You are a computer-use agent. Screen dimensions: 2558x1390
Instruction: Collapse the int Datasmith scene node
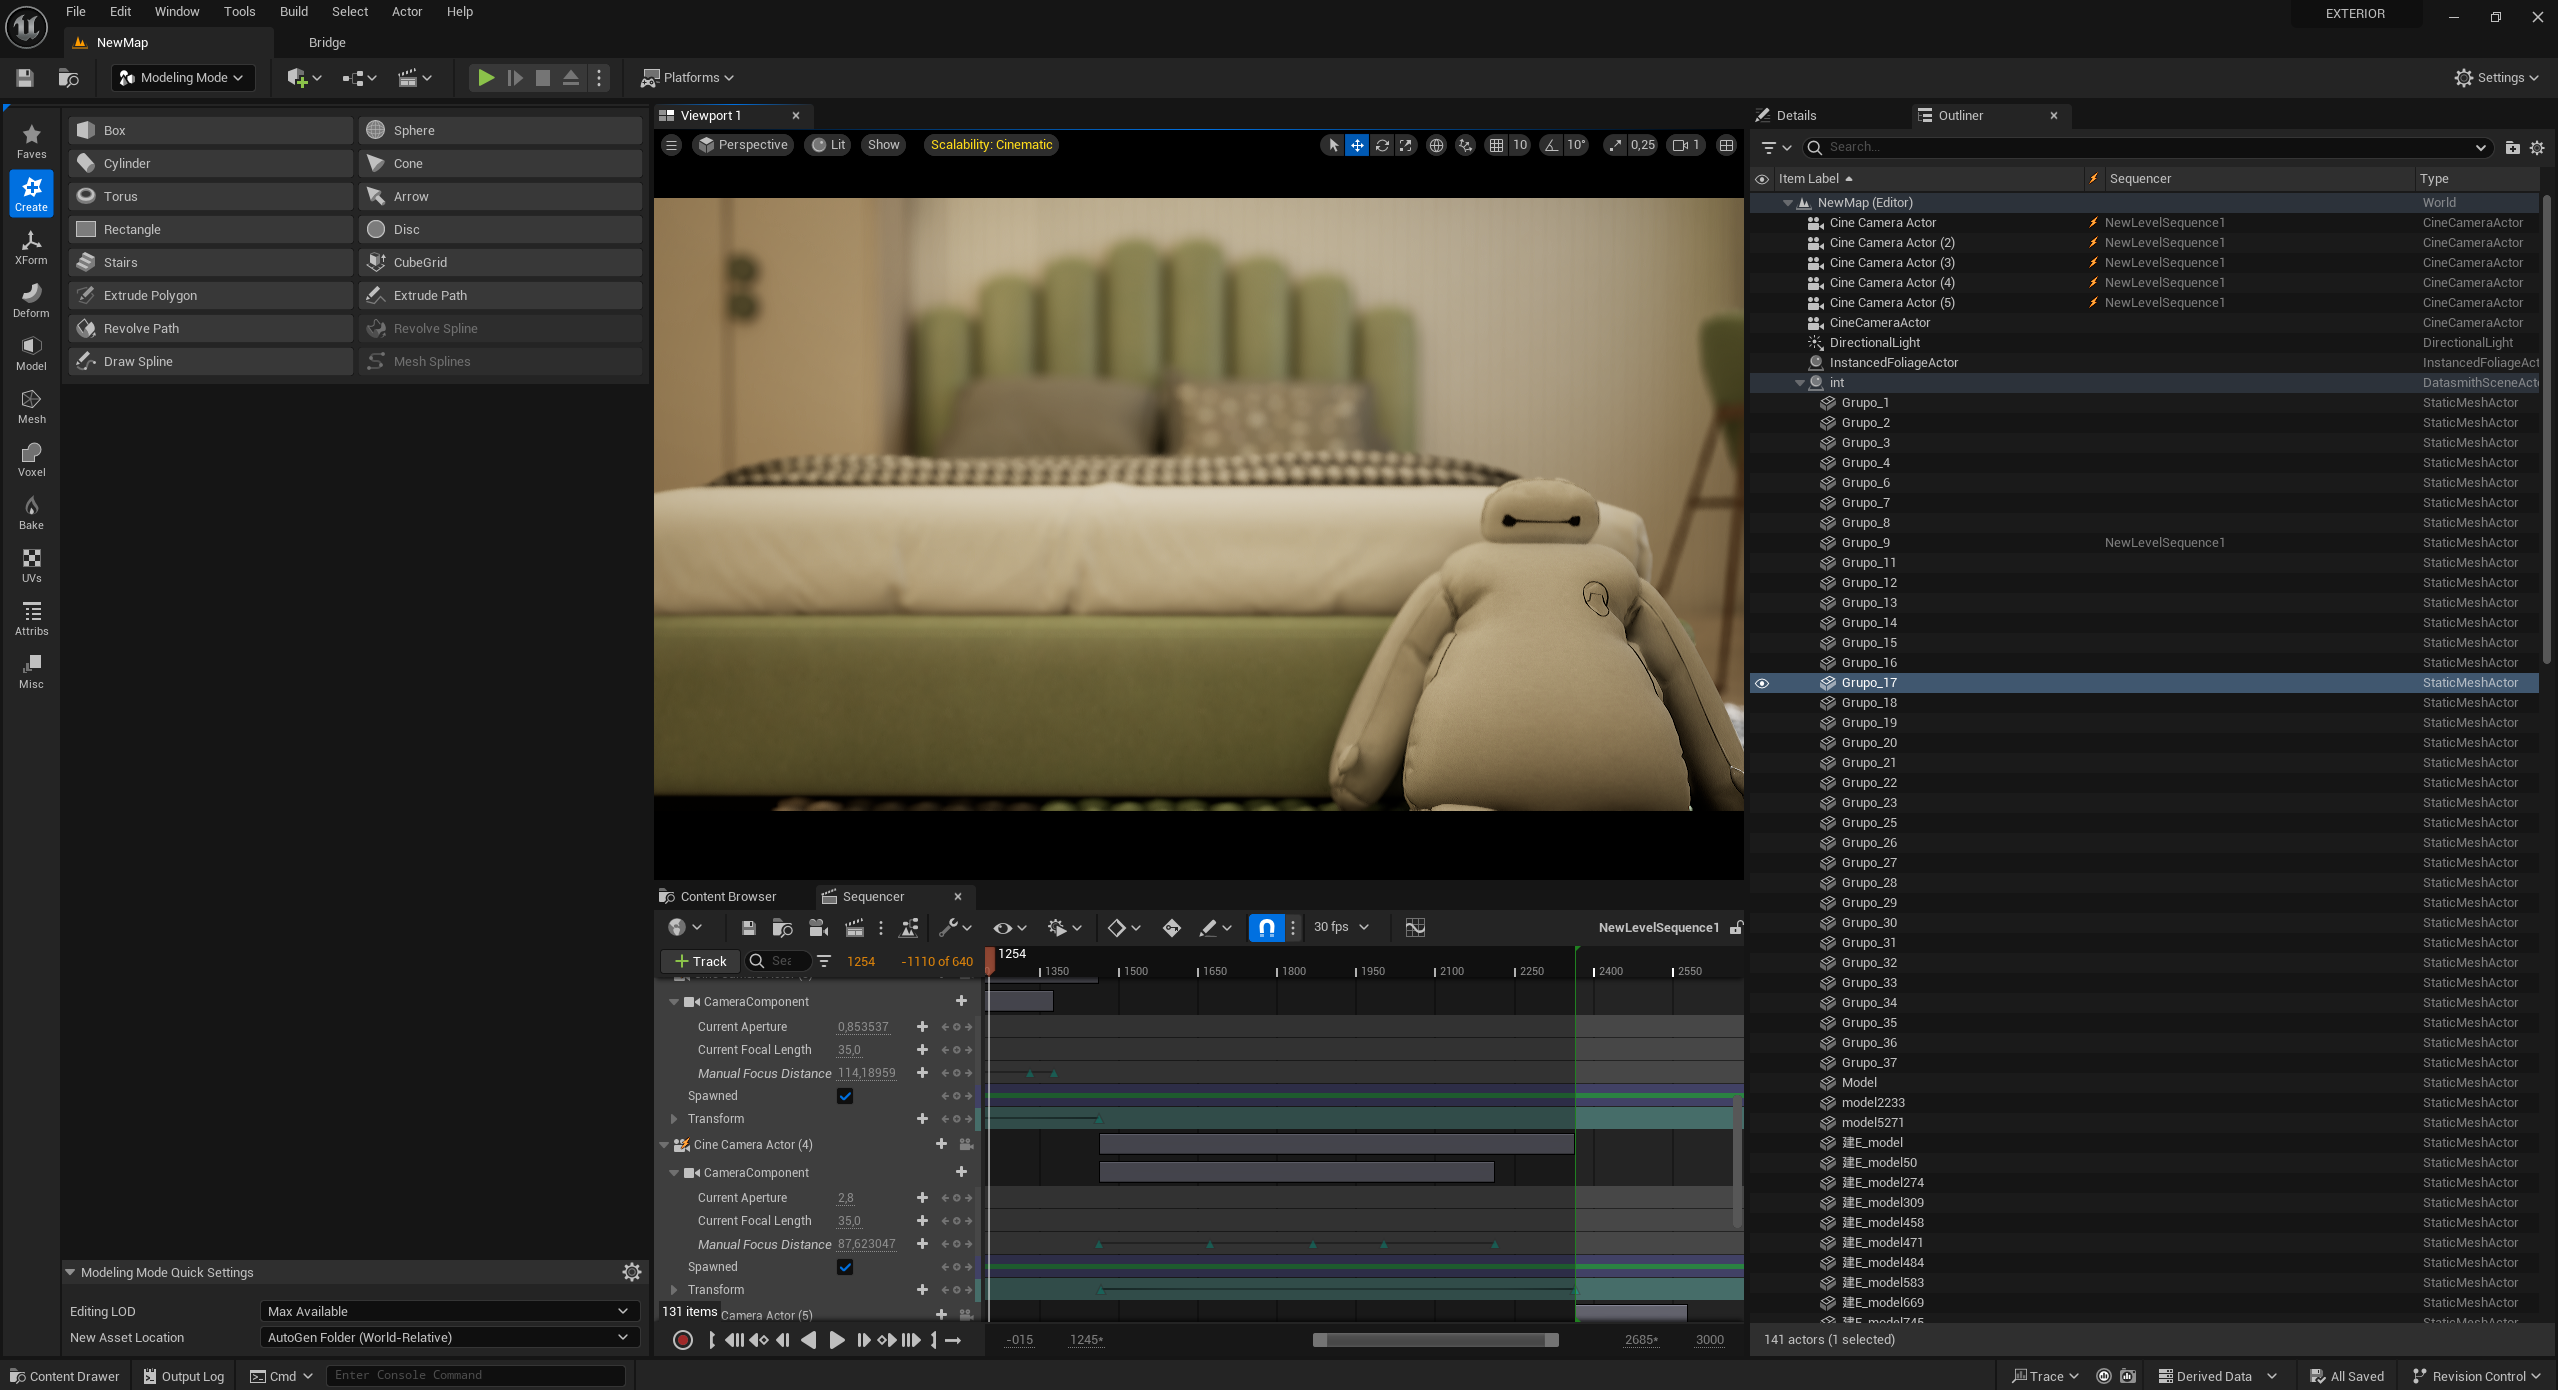tap(1800, 383)
